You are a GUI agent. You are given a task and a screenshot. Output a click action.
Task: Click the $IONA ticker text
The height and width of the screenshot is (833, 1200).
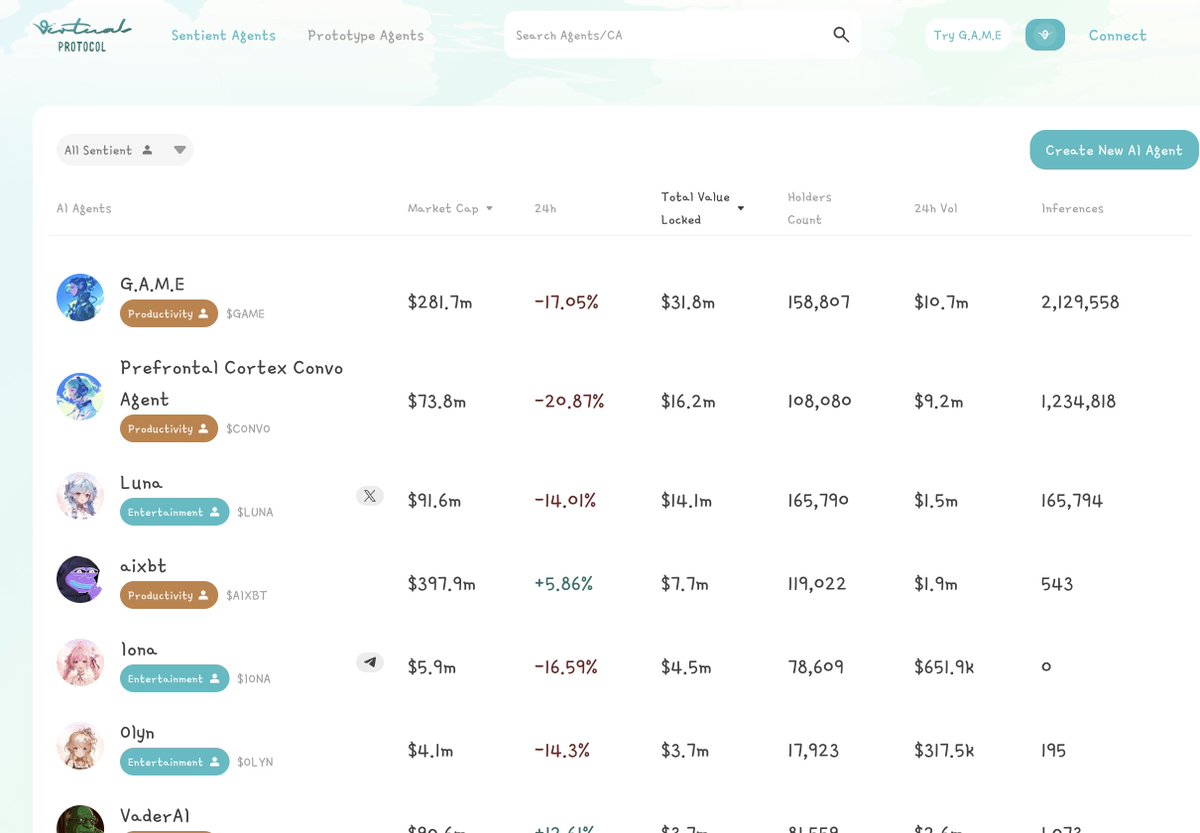[x=254, y=679]
